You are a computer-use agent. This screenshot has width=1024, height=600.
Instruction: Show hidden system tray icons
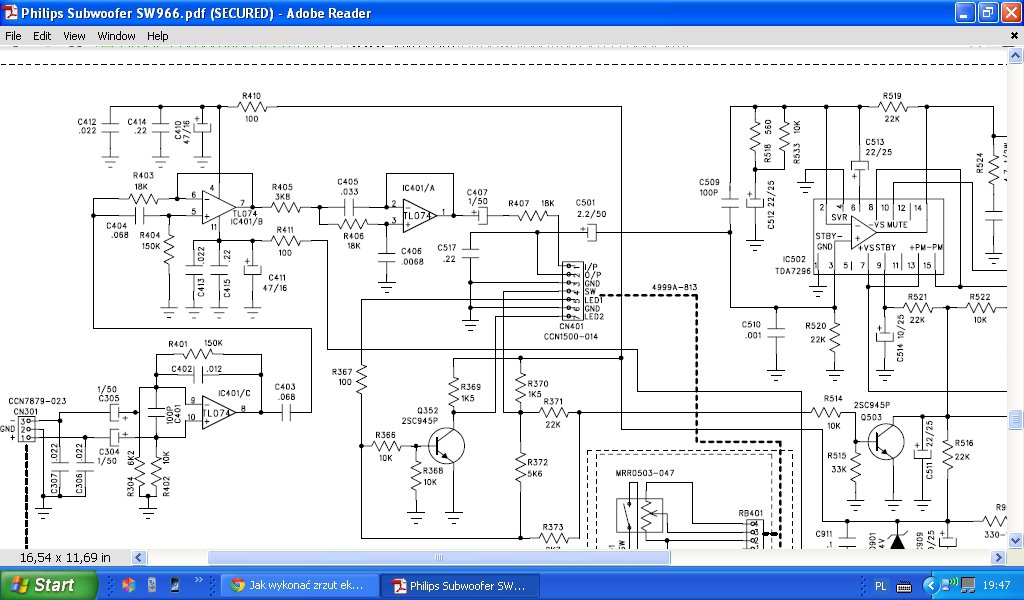931,585
